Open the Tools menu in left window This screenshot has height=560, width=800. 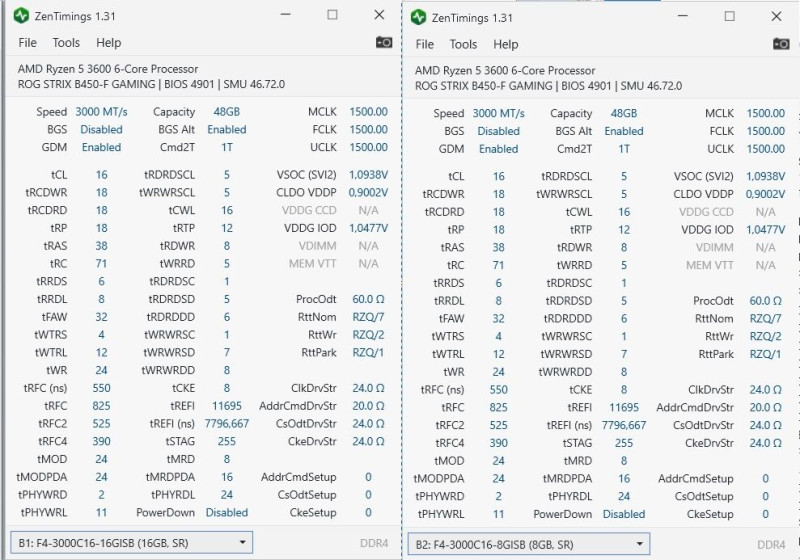click(66, 43)
